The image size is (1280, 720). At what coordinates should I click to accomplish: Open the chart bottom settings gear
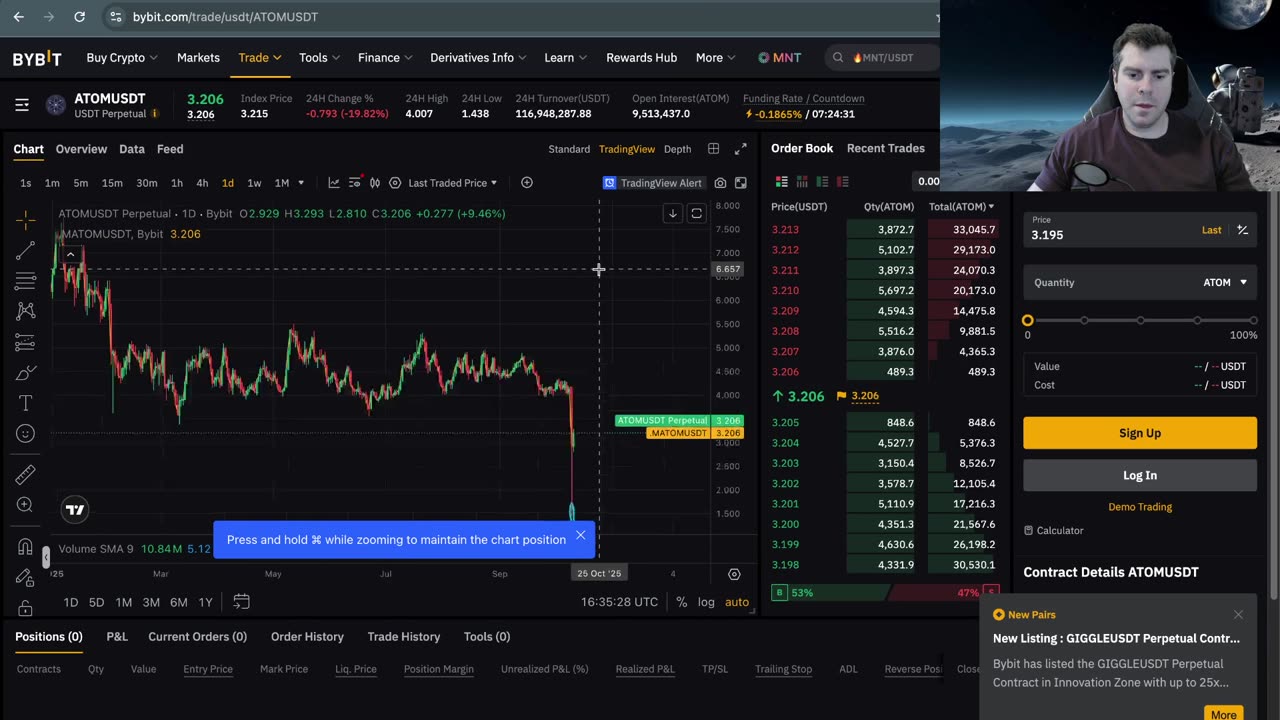point(734,574)
